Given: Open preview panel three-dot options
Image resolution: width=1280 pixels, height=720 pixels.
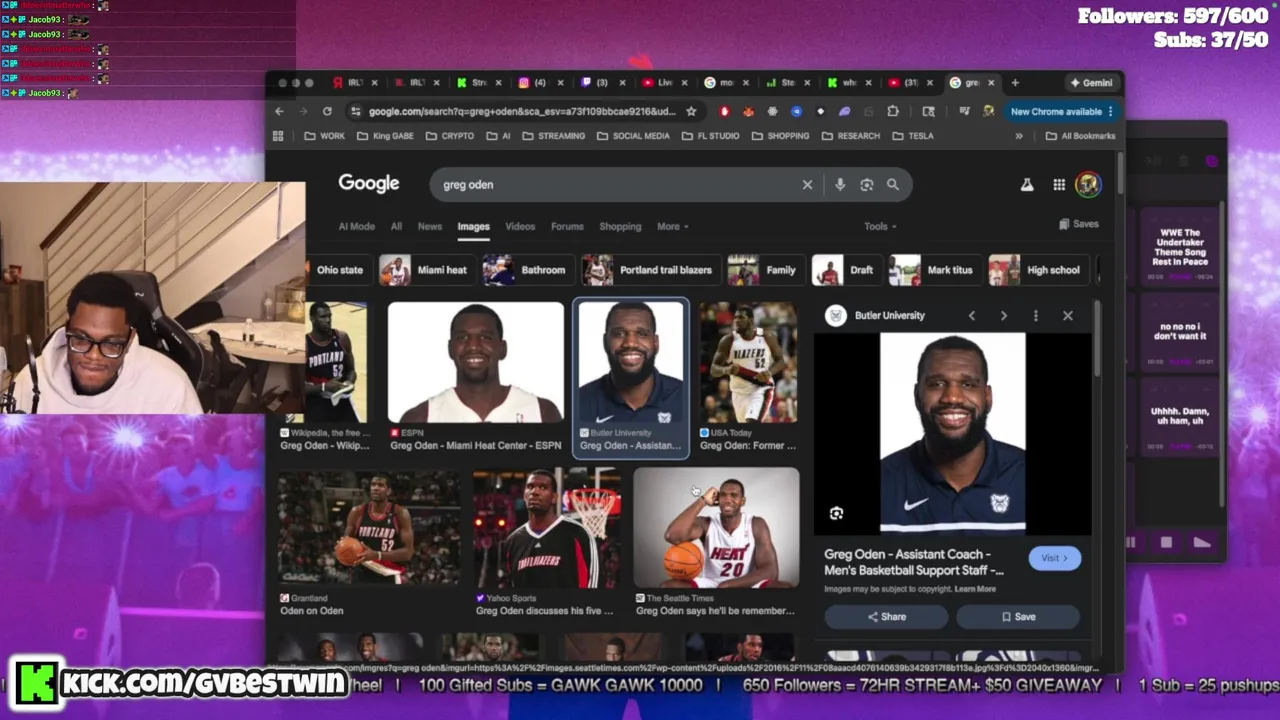Looking at the screenshot, I should (x=1035, y=316).
